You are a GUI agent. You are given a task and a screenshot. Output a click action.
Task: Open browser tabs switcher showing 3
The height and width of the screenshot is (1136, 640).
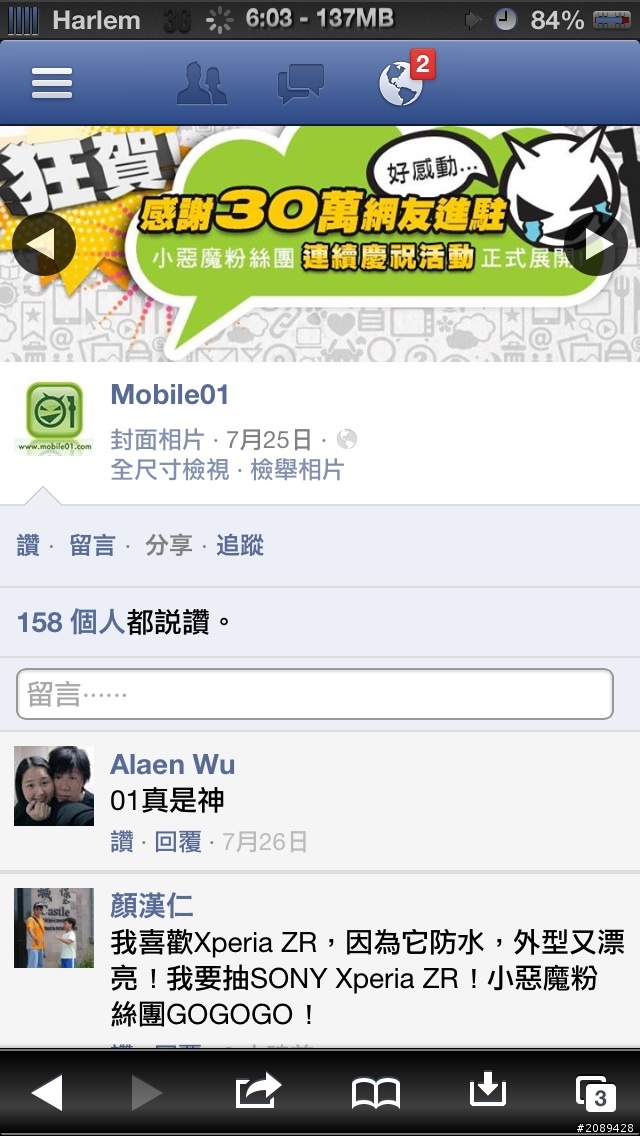(596, 1093)
